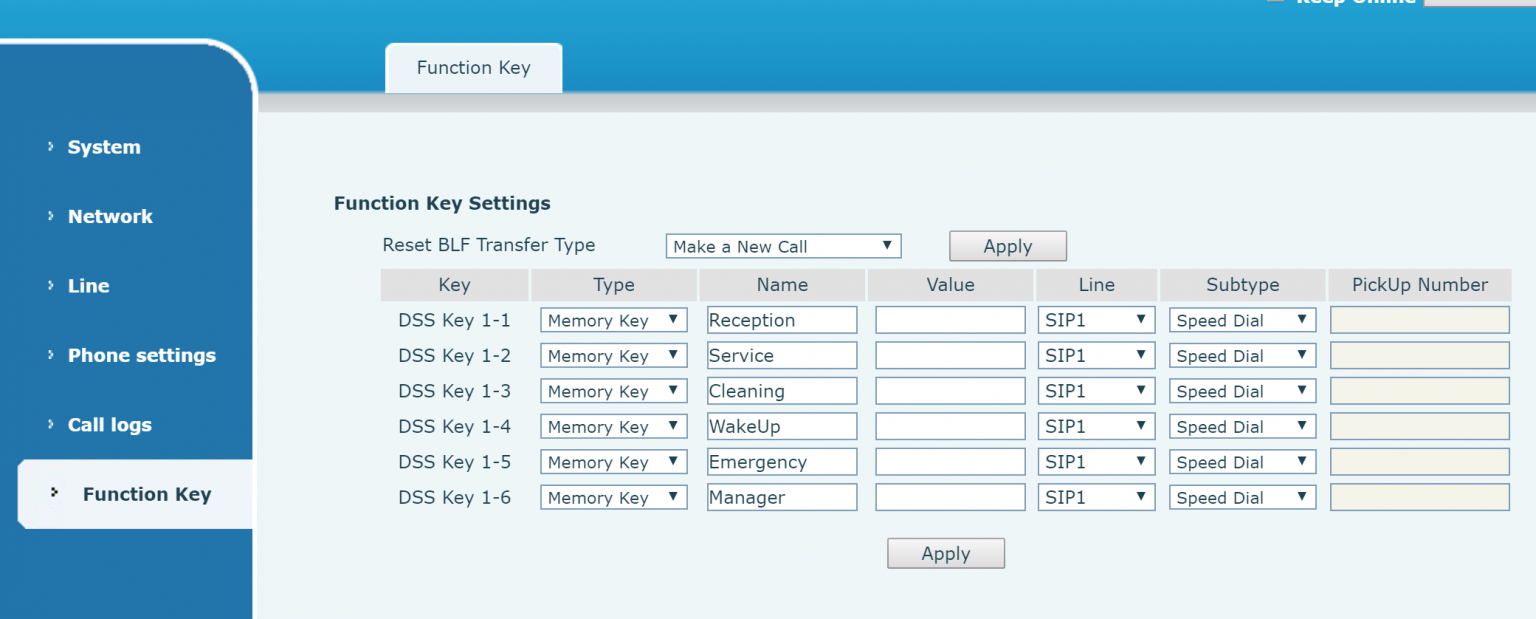Click the Value field in Manager row

click(950, 497)
